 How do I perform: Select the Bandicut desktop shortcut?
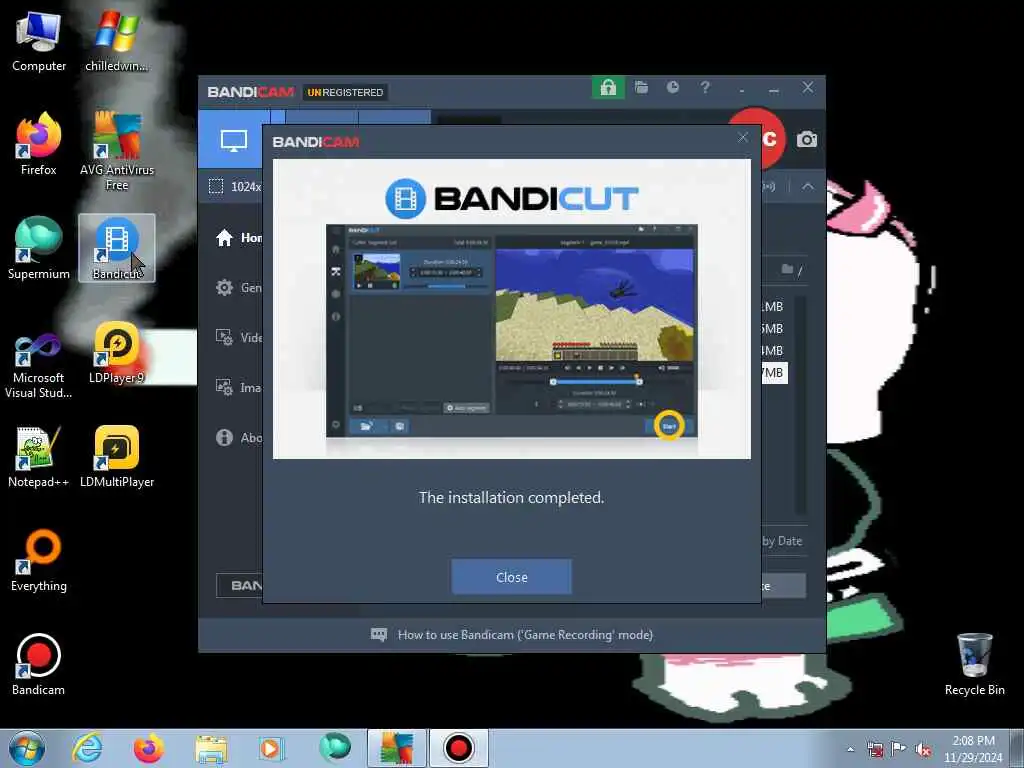coord(117,248)
